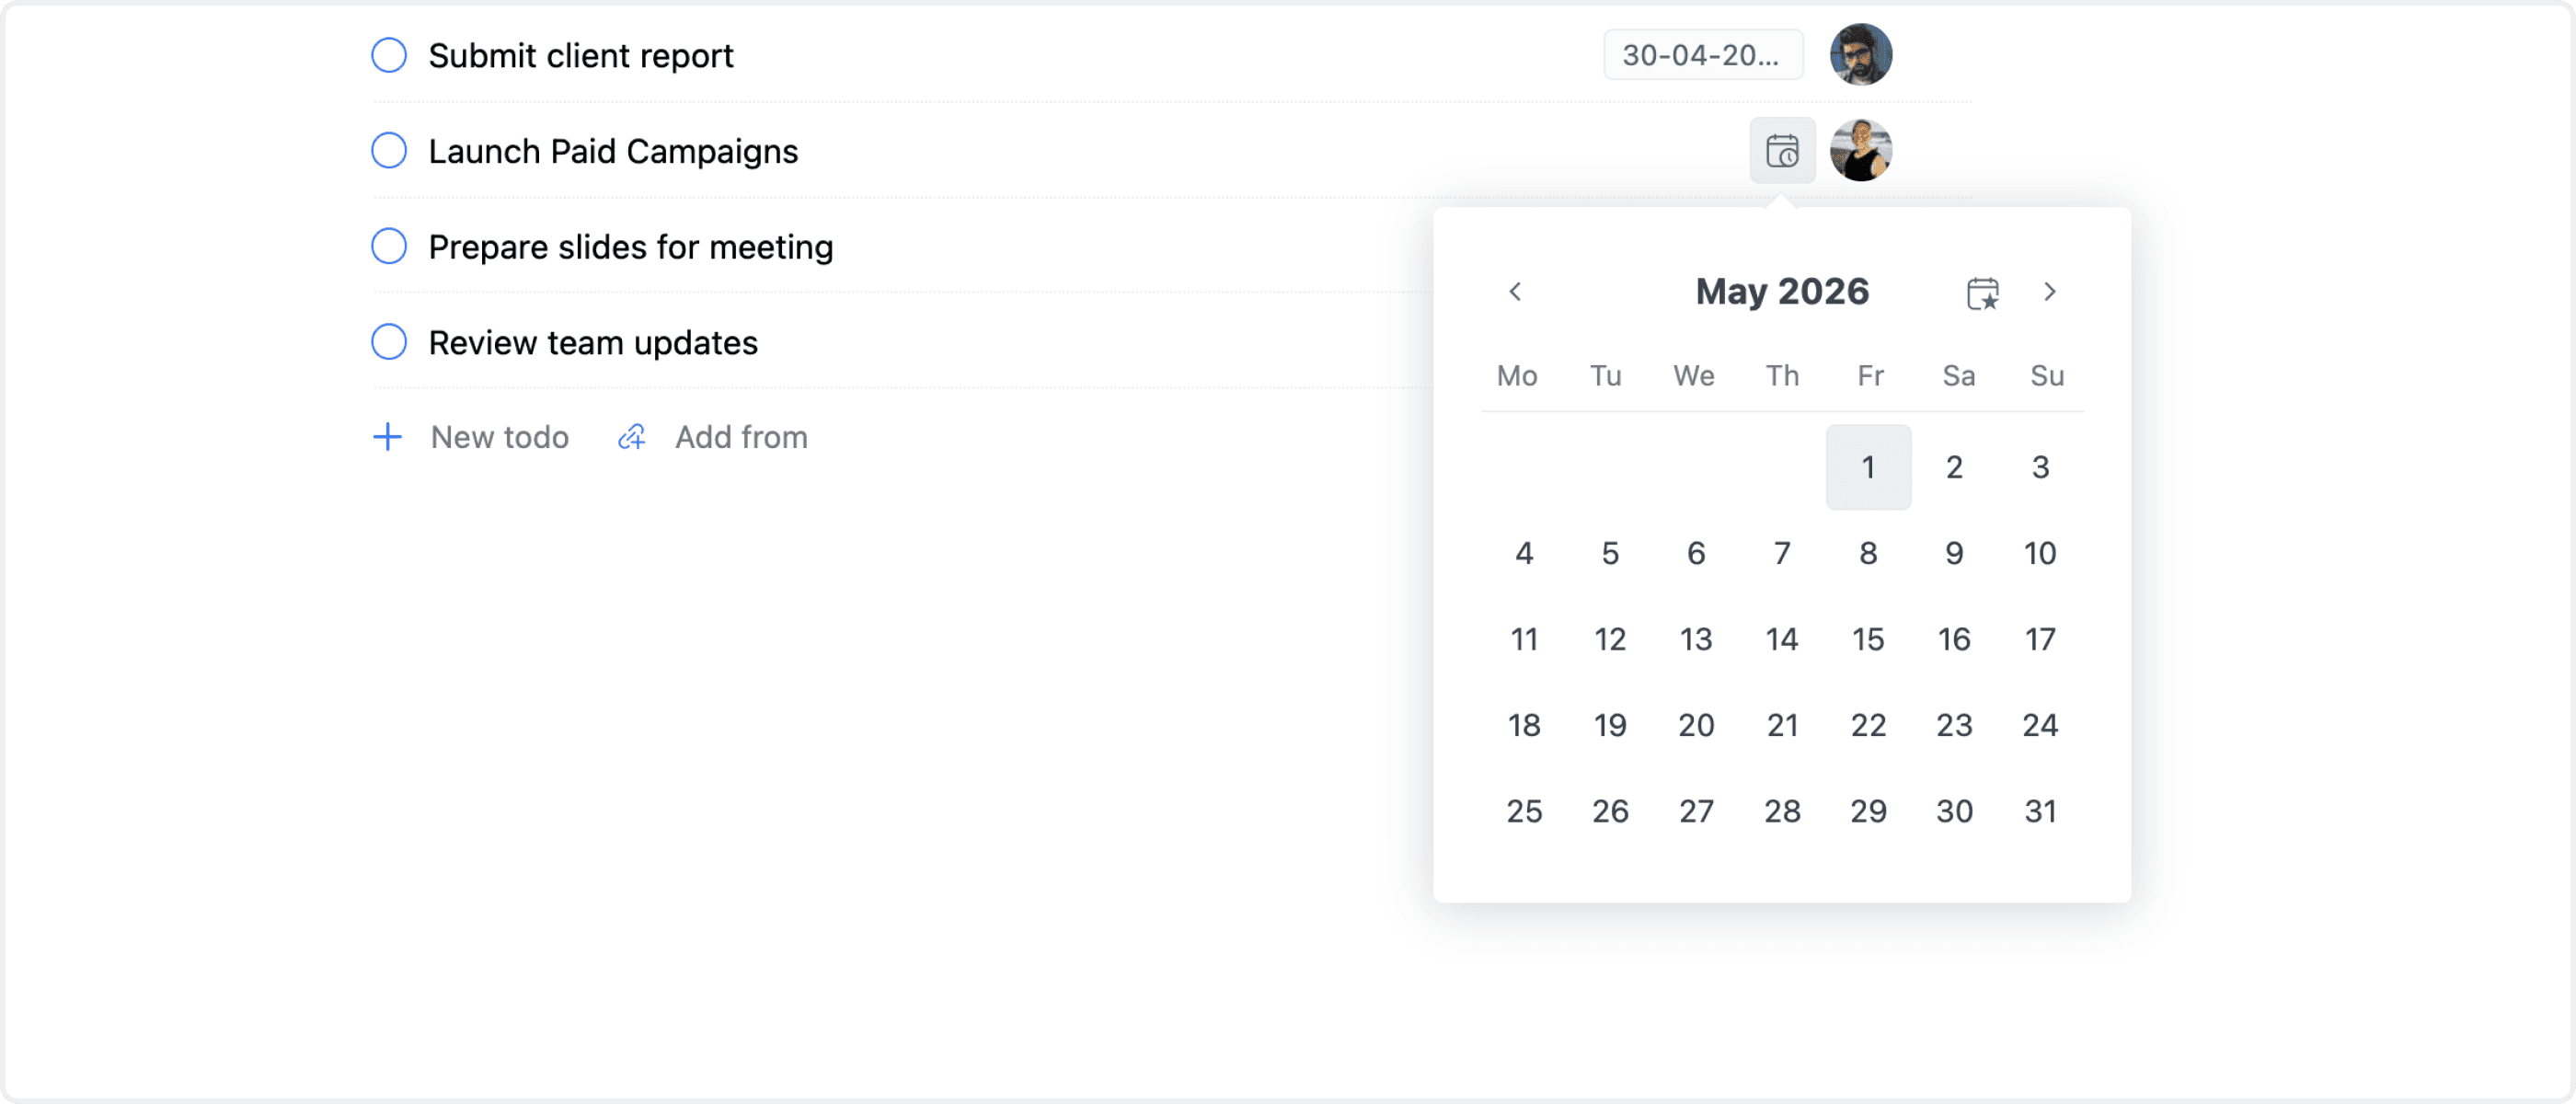Image resolution: width=2576 pixels, height=1104 pixels.
Task: Select May 15 in the calendar
Action: pos(1868,639)
